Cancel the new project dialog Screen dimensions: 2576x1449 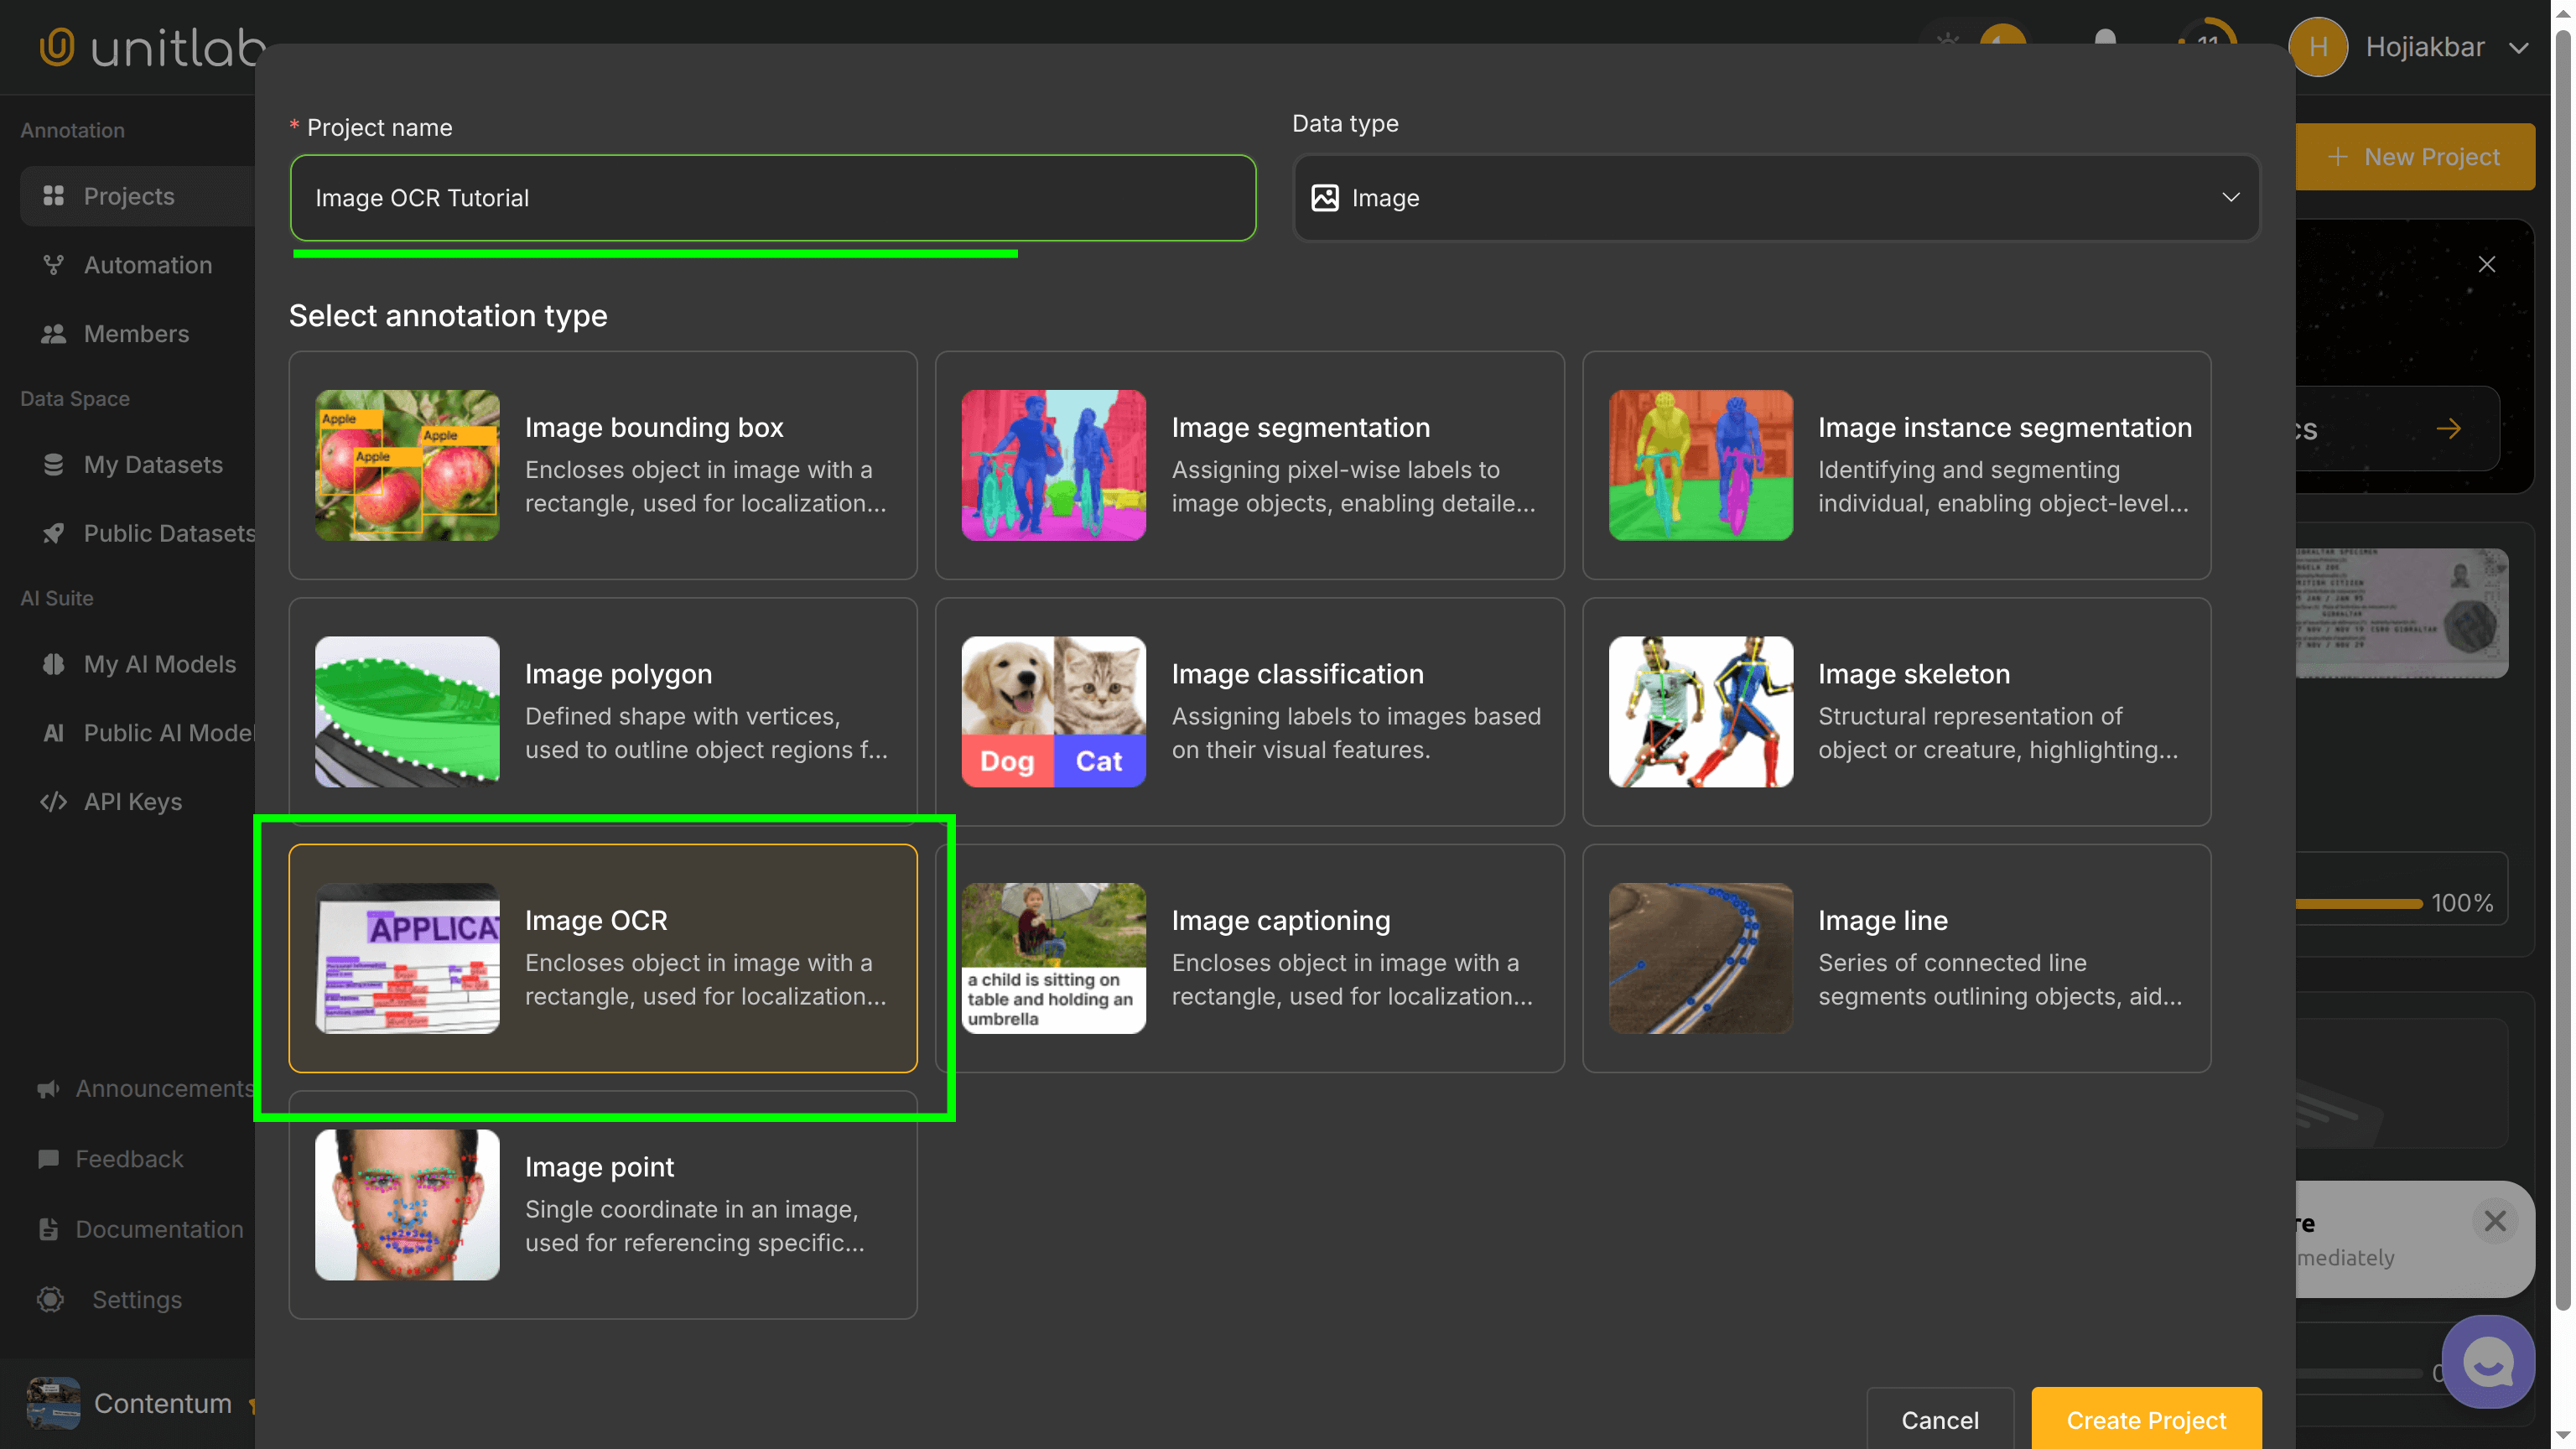click(1938, 1420)
